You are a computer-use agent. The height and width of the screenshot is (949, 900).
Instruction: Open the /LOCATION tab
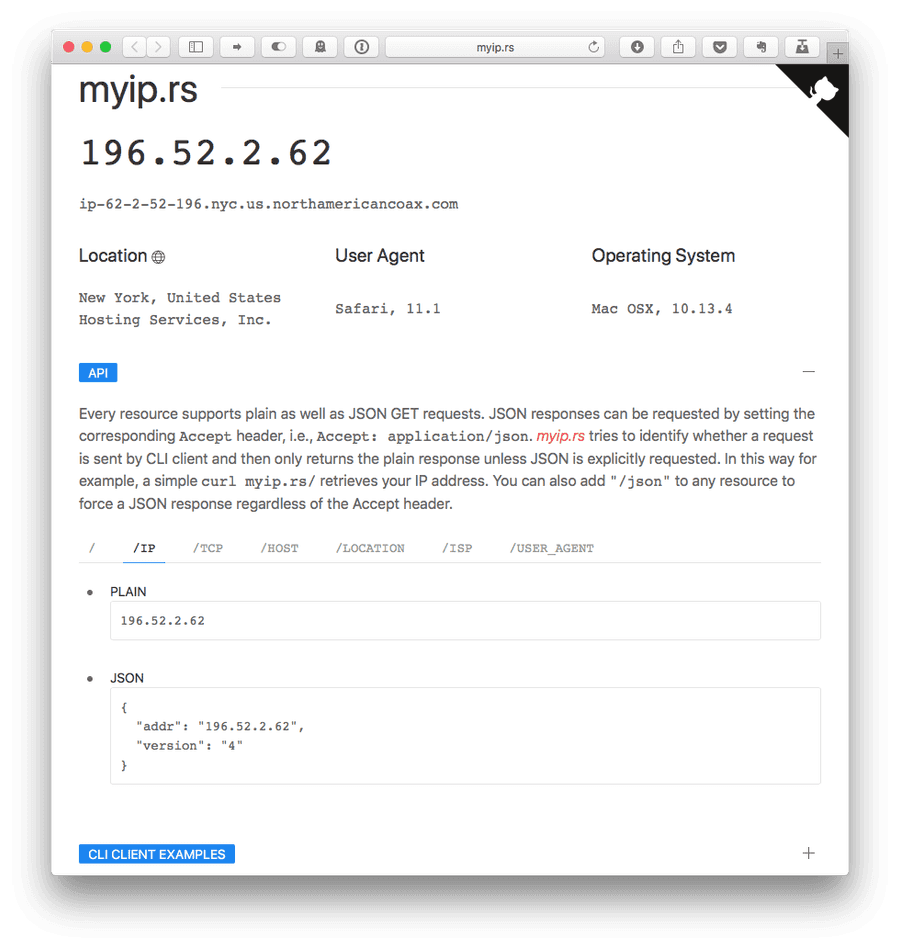click(370, 548)
